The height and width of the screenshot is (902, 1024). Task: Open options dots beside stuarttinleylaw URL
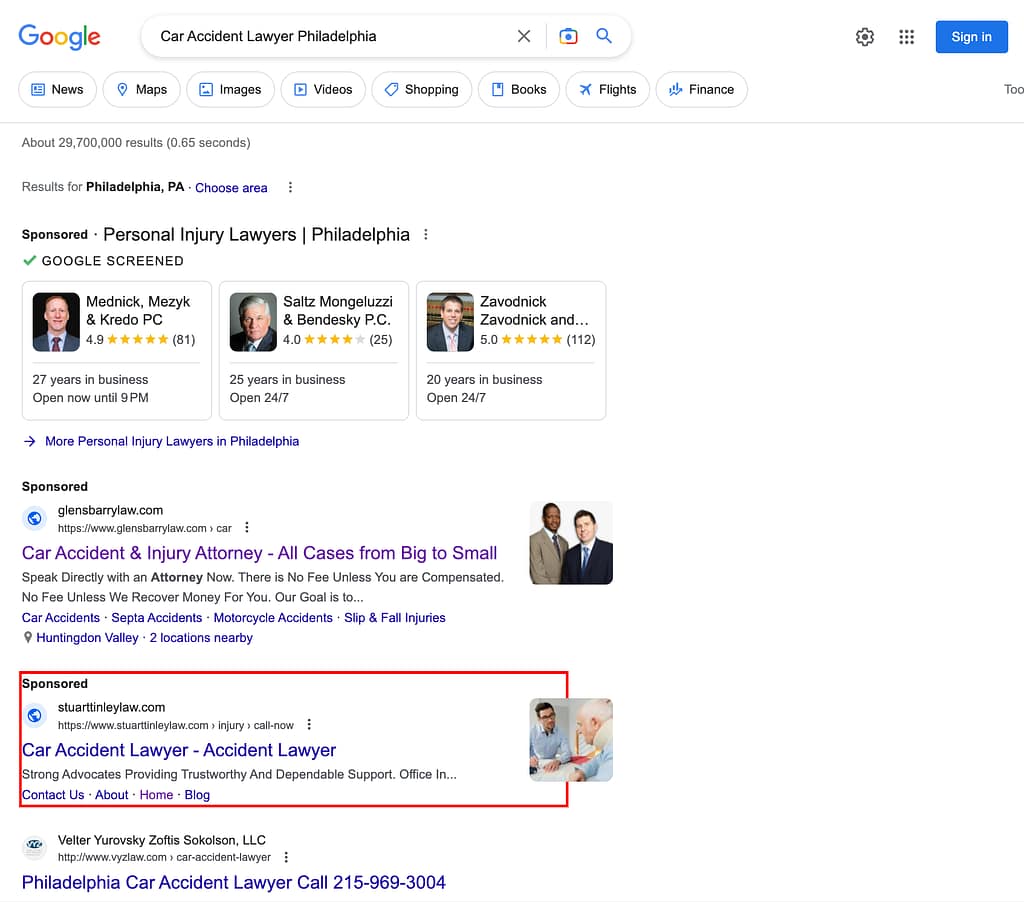coord(309,724)
